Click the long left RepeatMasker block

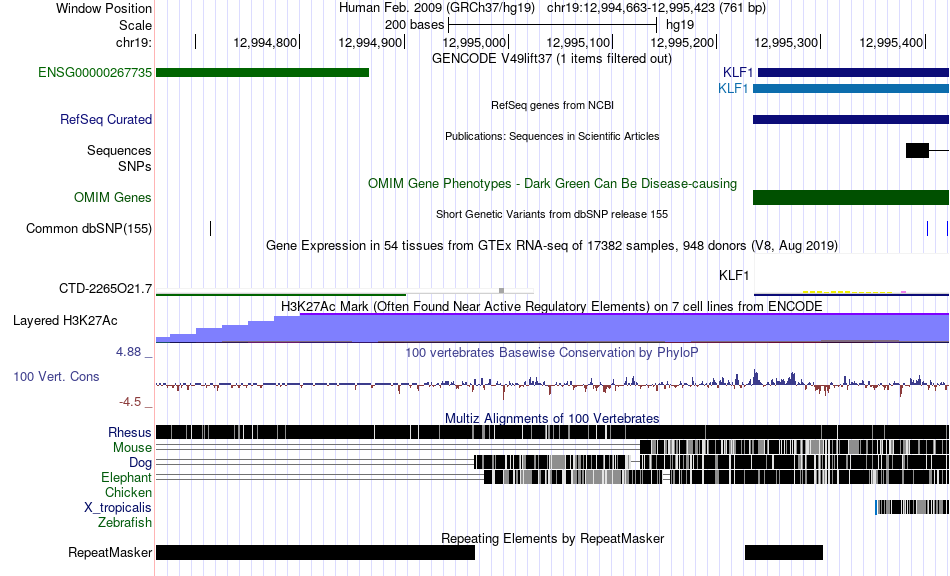tap(315, 552)
